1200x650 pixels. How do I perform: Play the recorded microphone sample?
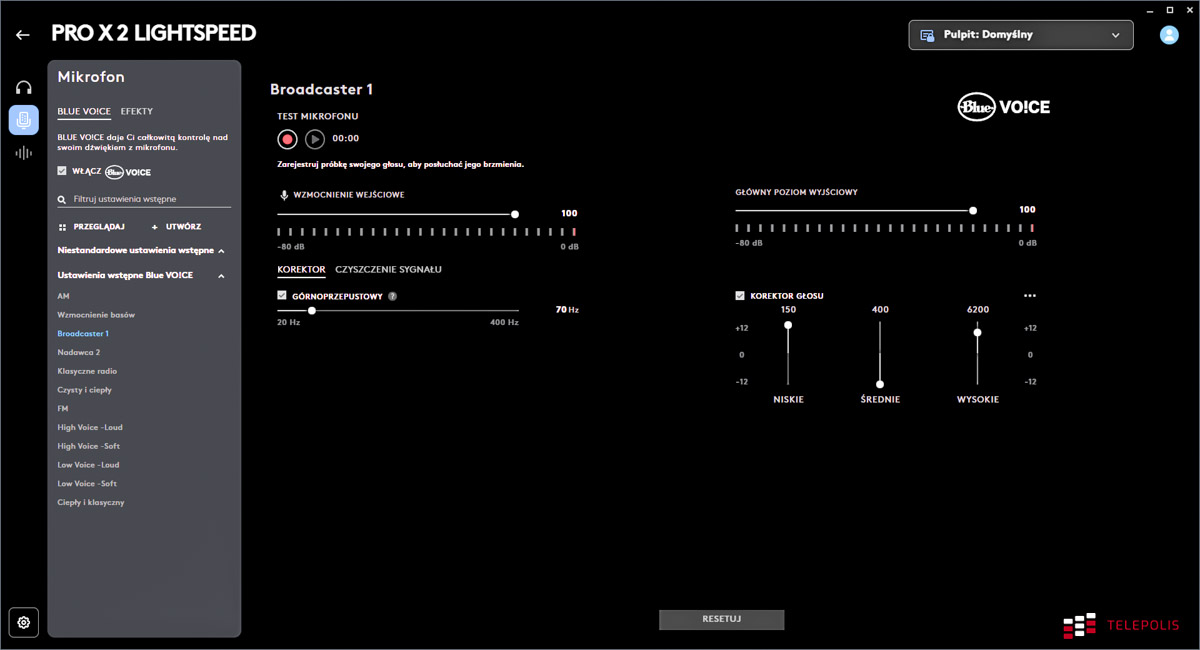pyautogui.click(x=315, y=139)
